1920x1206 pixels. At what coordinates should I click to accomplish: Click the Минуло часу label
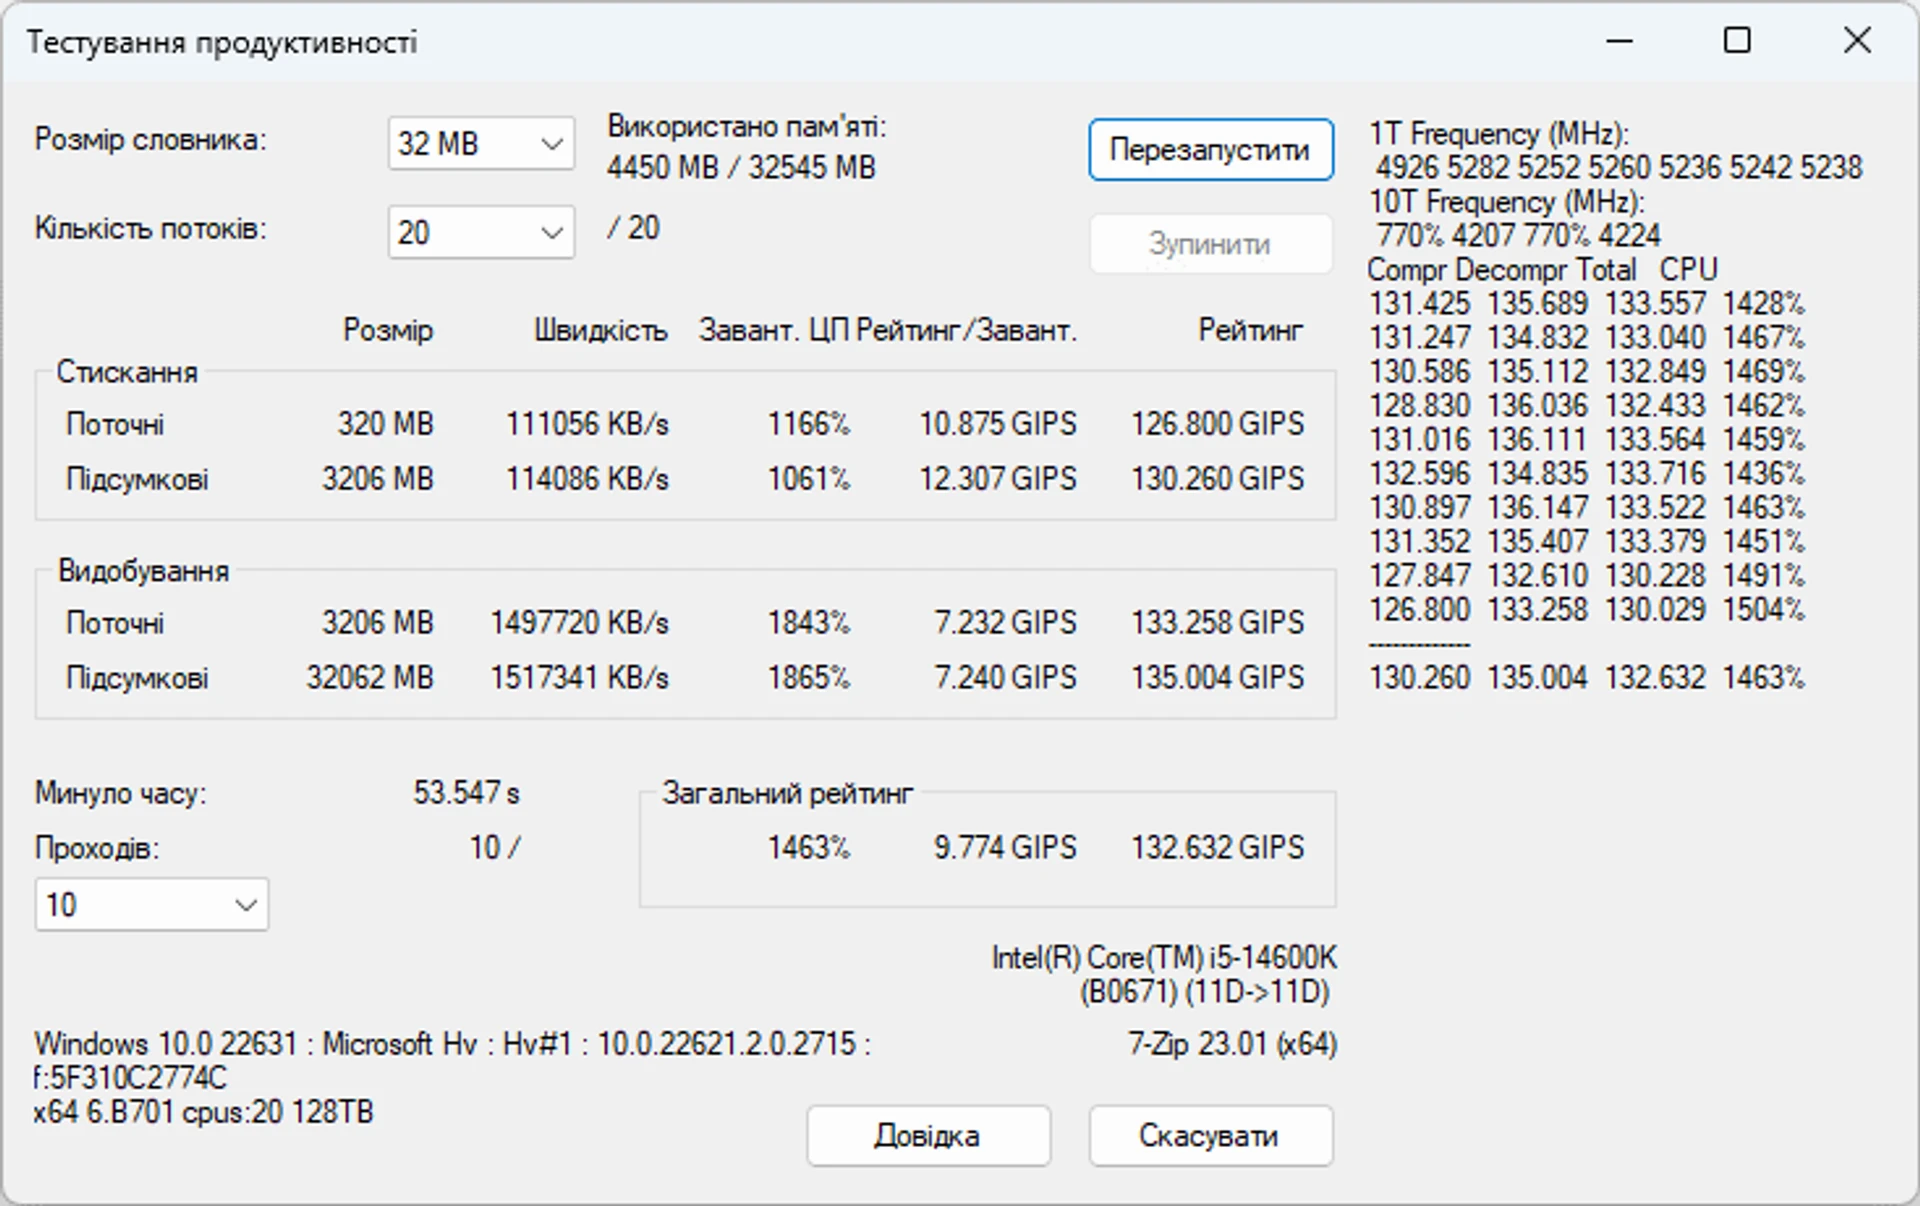coord(121,794)
